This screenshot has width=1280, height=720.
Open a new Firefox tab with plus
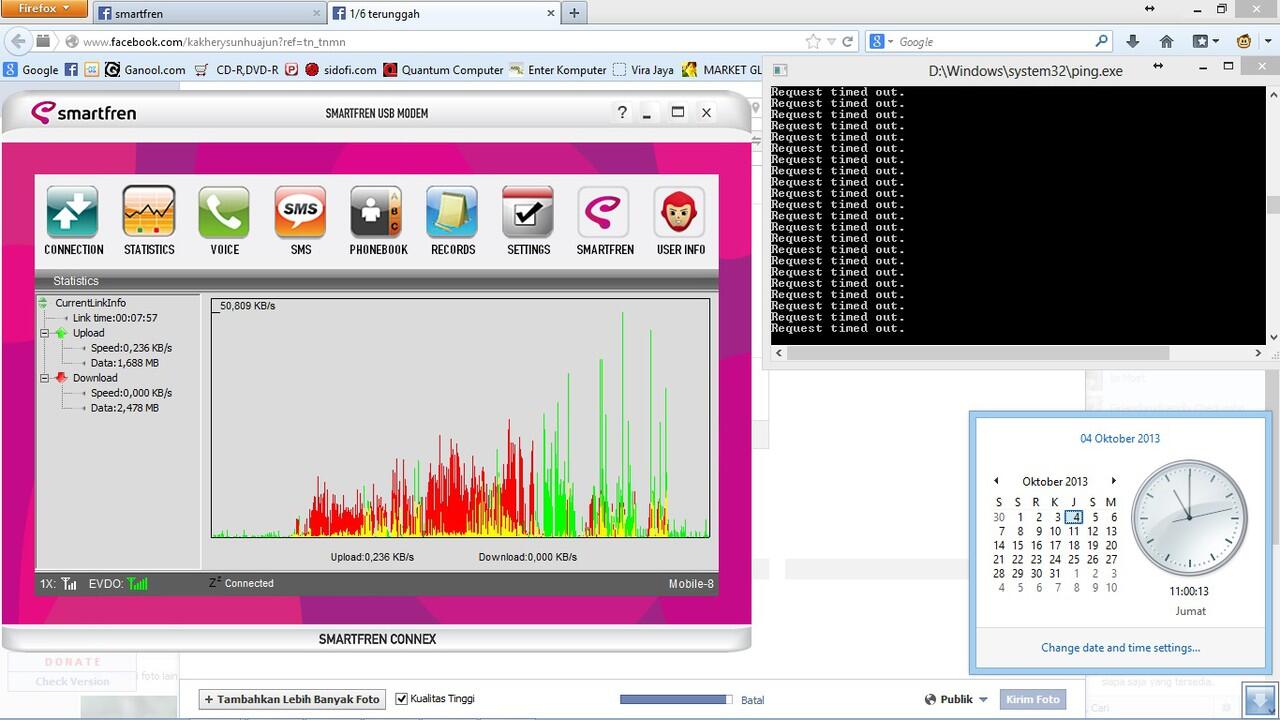pyautogui.click(x=574, y=13)
